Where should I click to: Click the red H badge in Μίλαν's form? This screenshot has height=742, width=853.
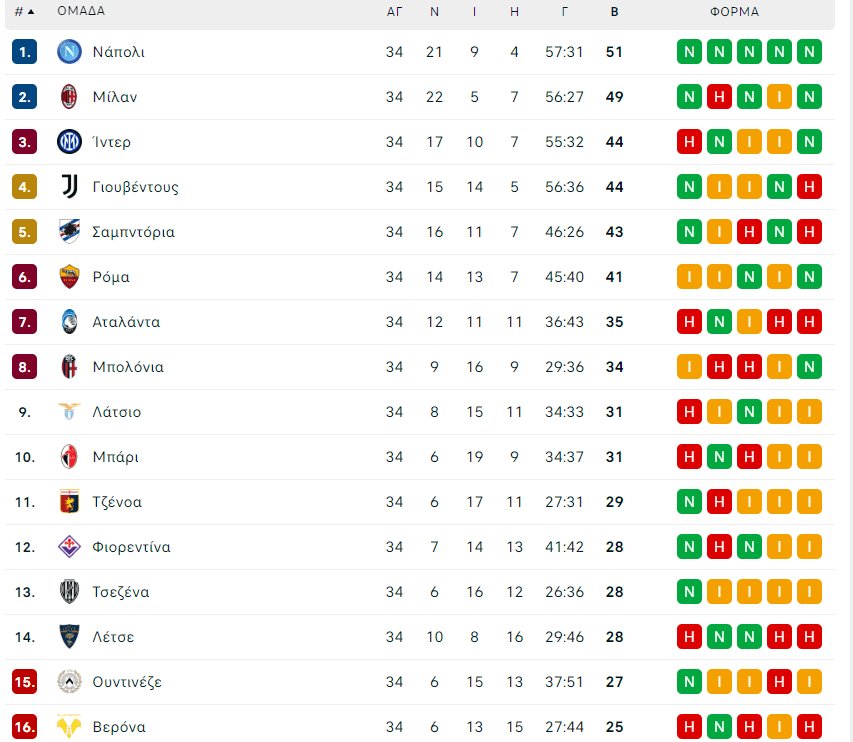click(719, 97)
